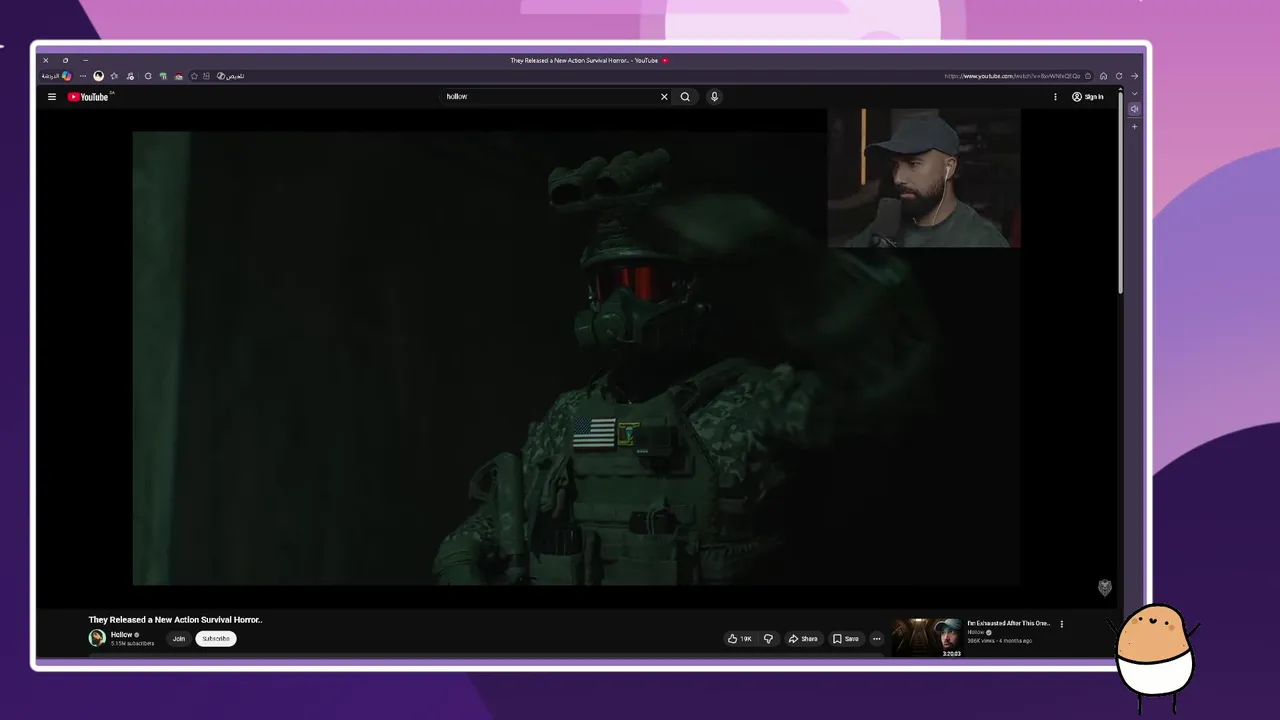
Task: Run search with the magnifier button
Action: [685, 97]
